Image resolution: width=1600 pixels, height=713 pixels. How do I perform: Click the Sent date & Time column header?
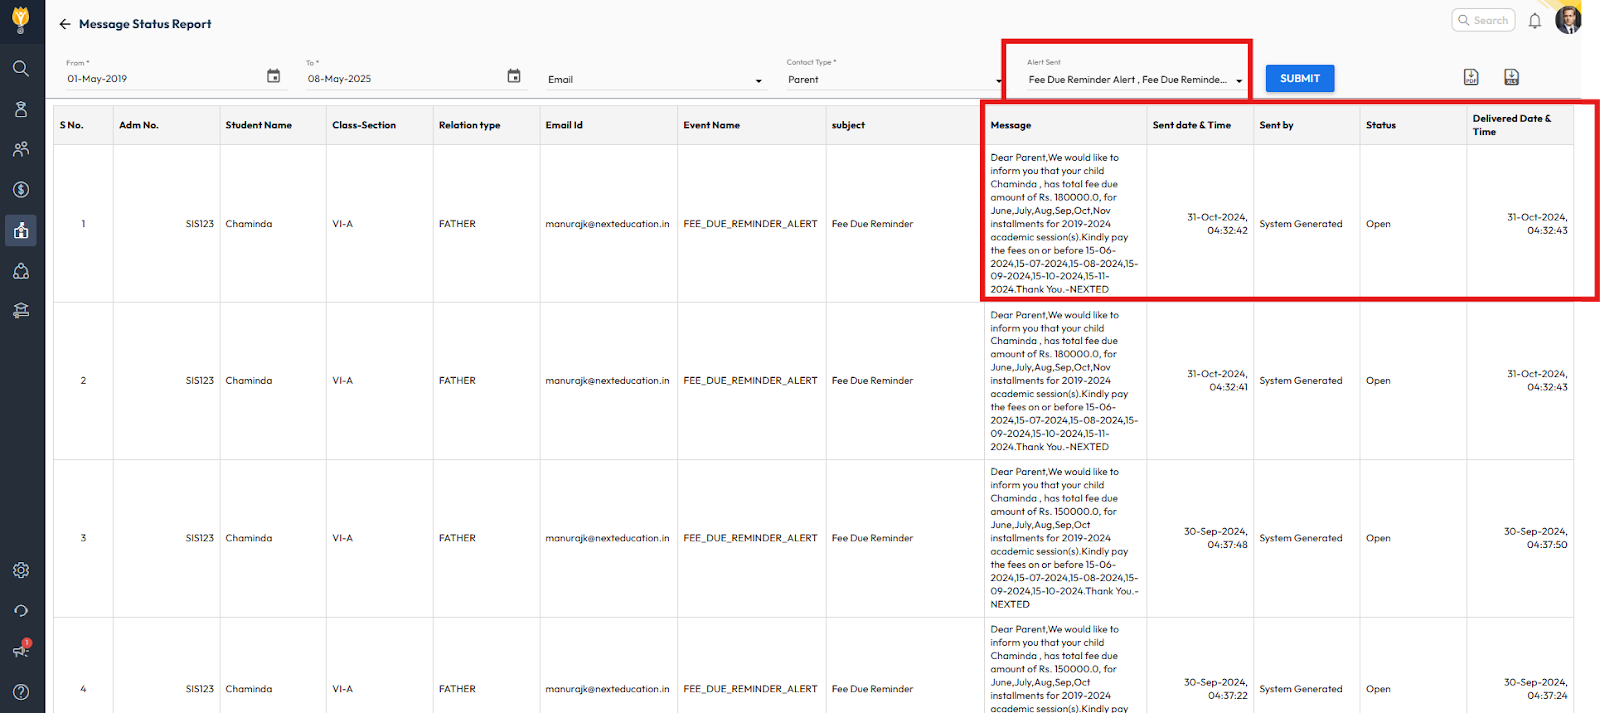click(1191, 125)
